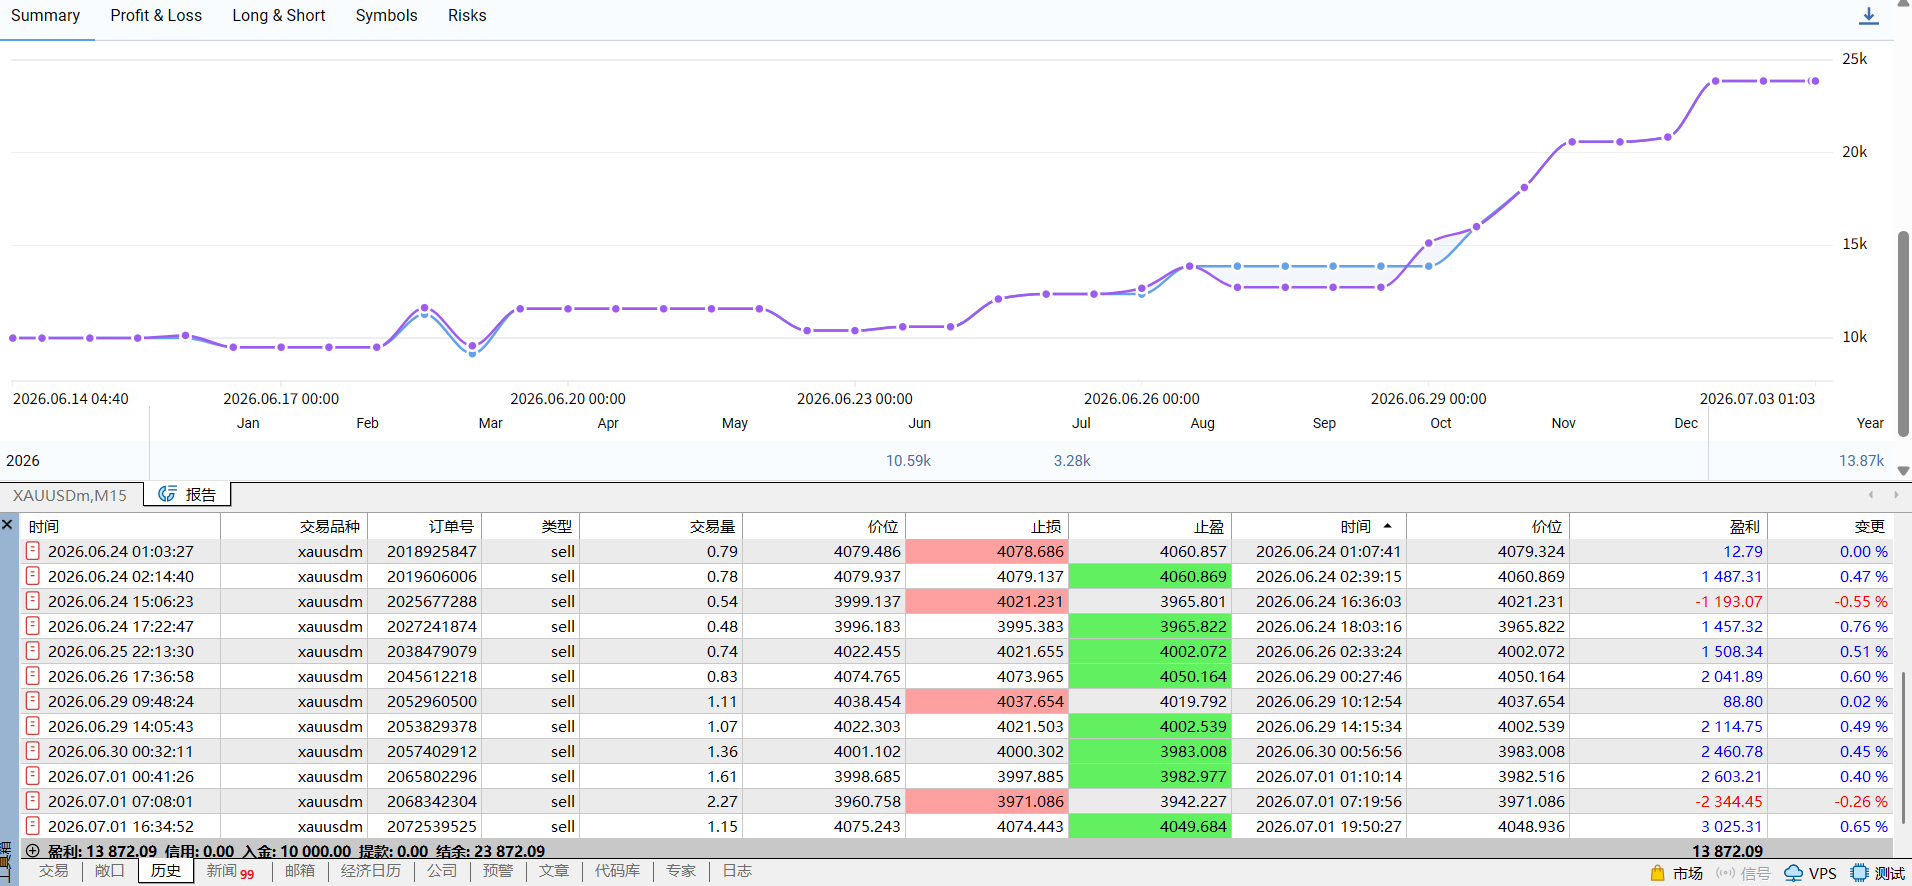The image size is (1912, 886).
Task: Click the order icon for row 2026.07.01 16:34:52
Action: (33, 826)
